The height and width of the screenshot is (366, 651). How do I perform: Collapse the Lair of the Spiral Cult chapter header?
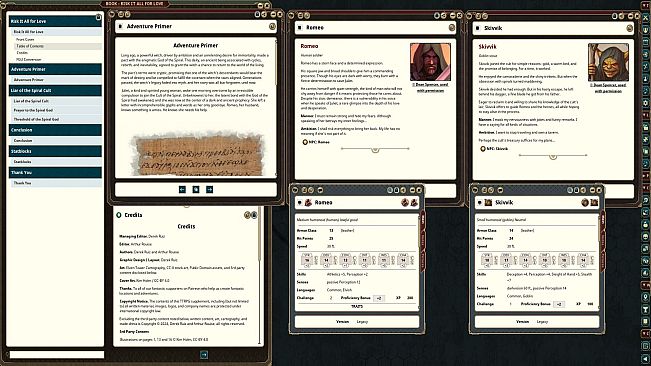point(55,90)
